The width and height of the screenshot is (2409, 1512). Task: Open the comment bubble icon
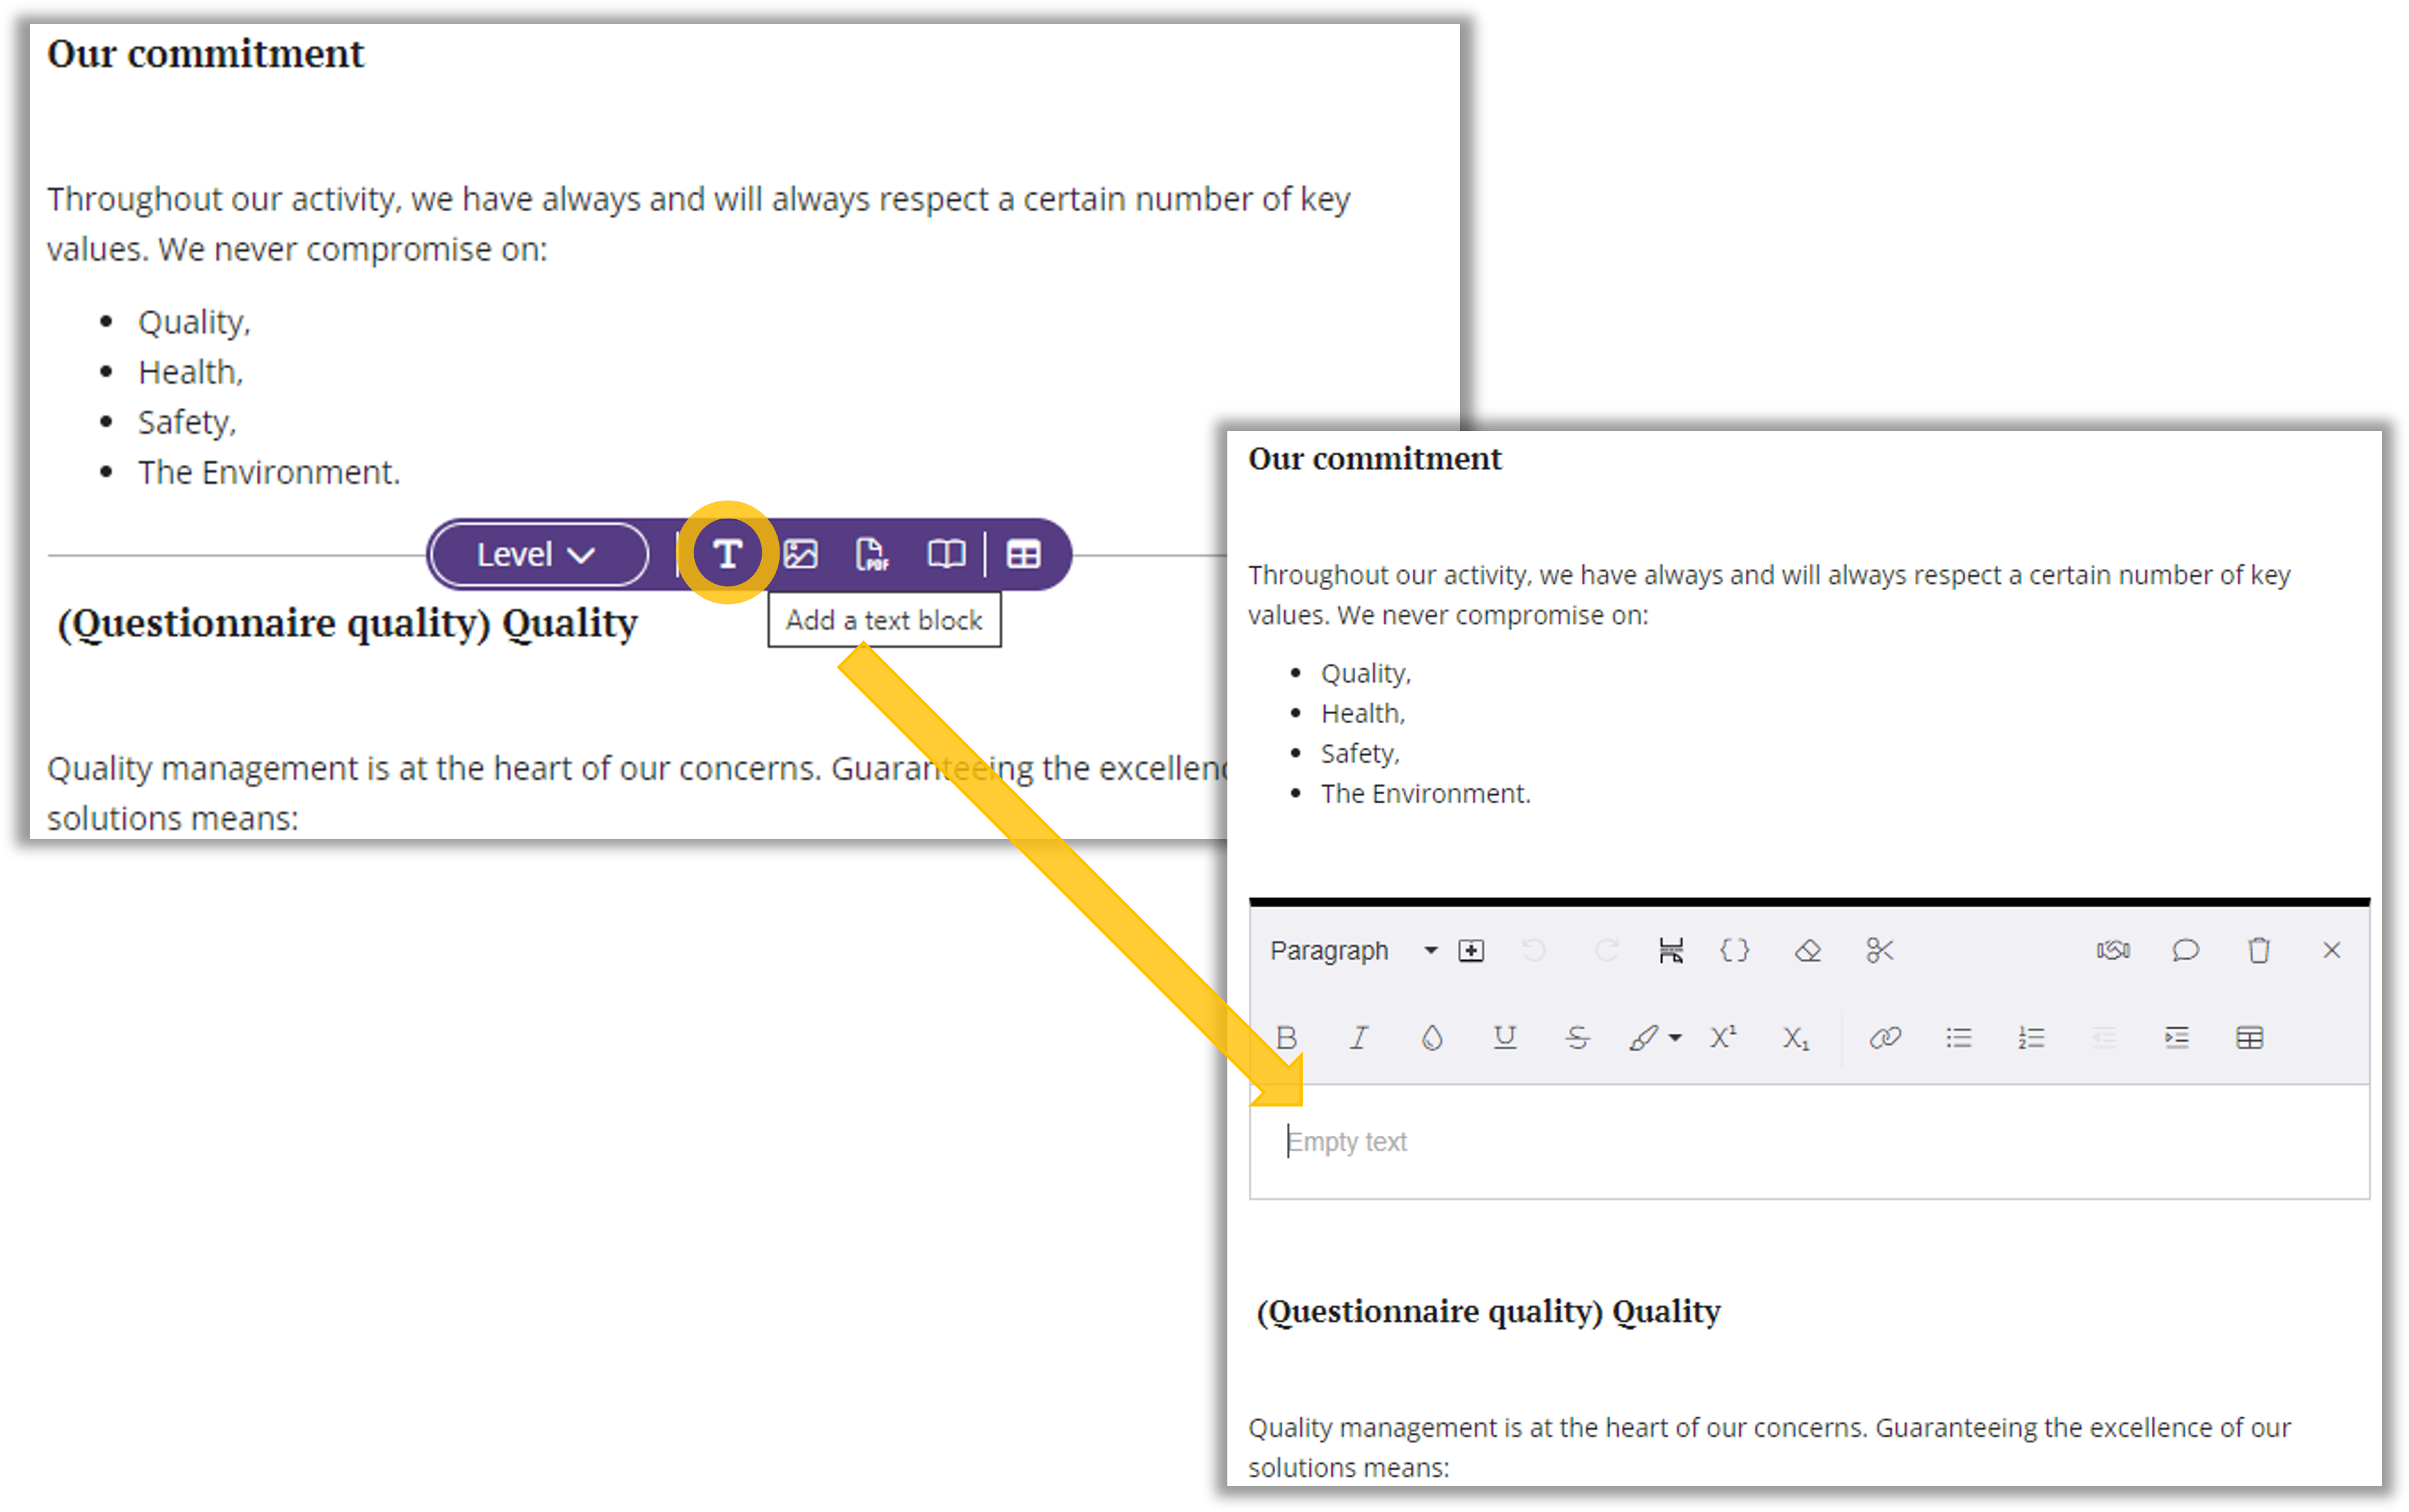[2185, 950]
